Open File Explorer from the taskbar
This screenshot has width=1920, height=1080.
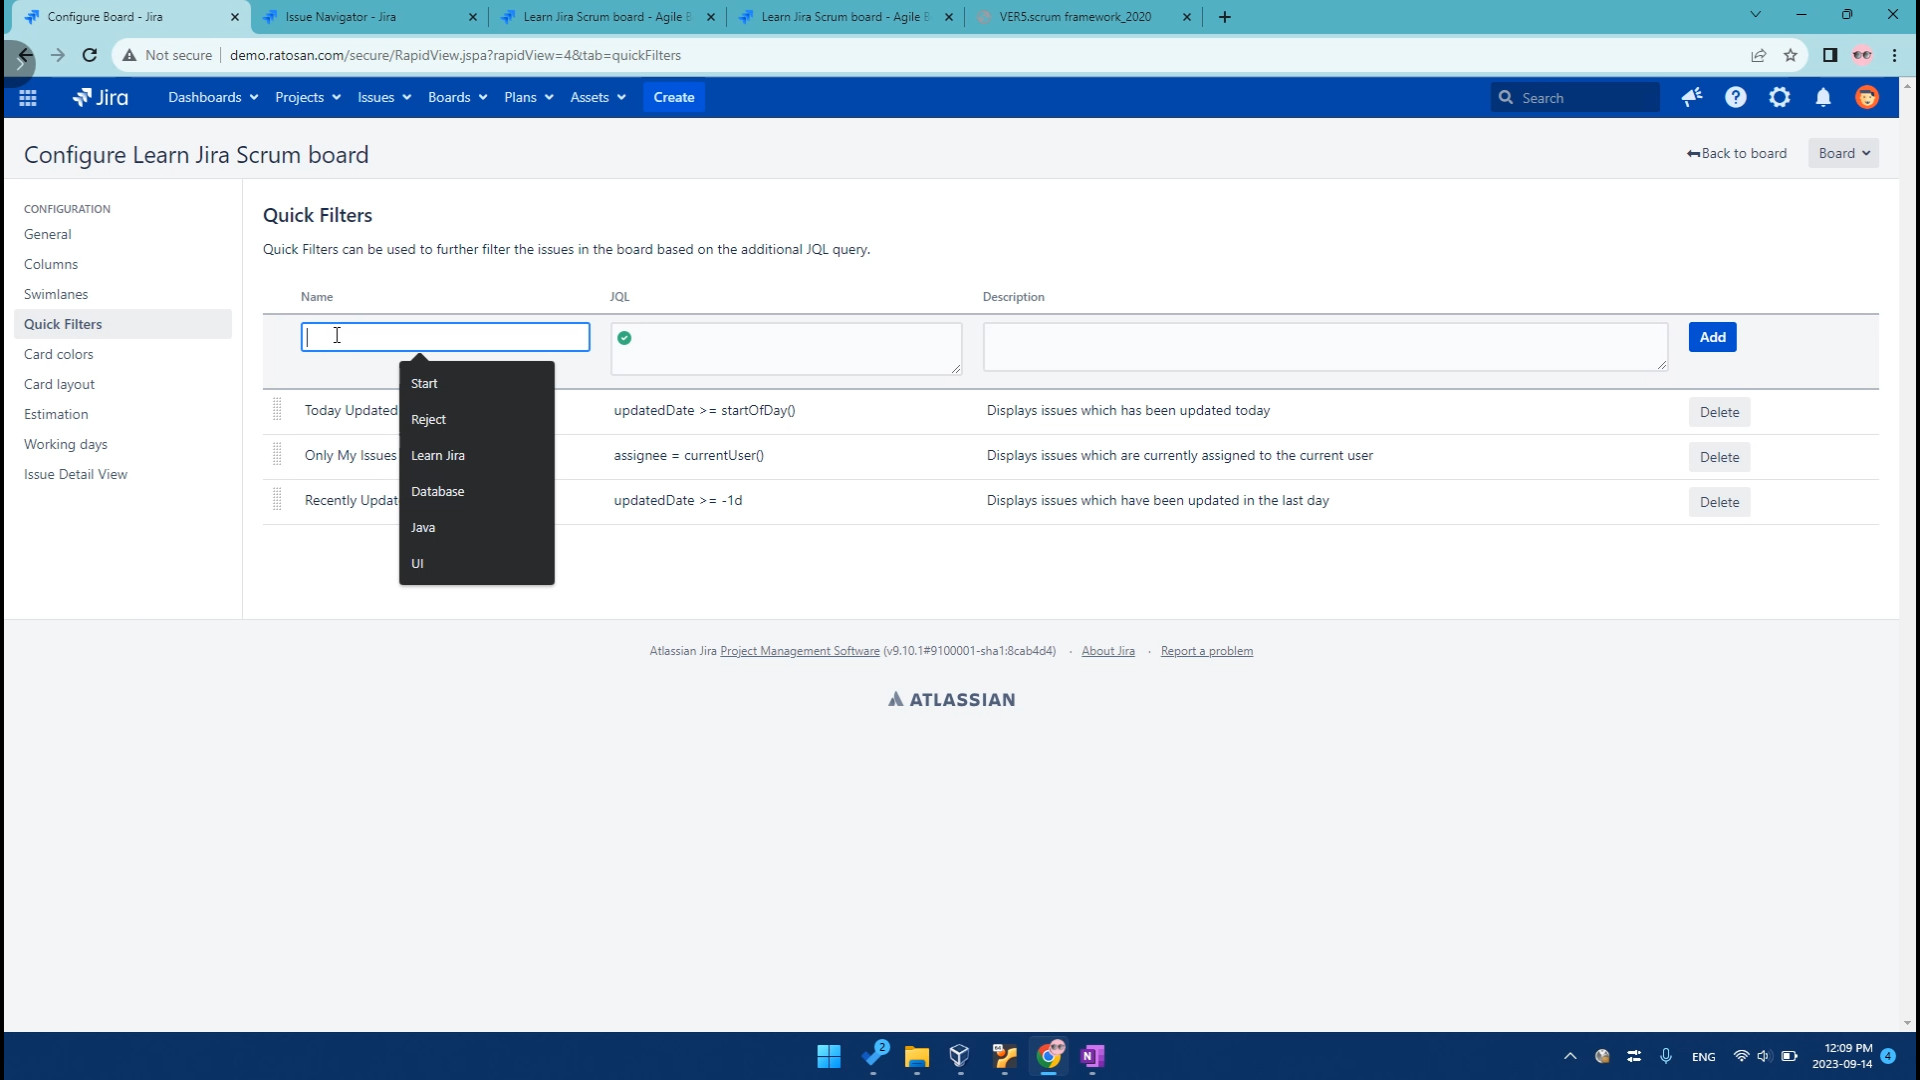click(x=917, y=1056)
